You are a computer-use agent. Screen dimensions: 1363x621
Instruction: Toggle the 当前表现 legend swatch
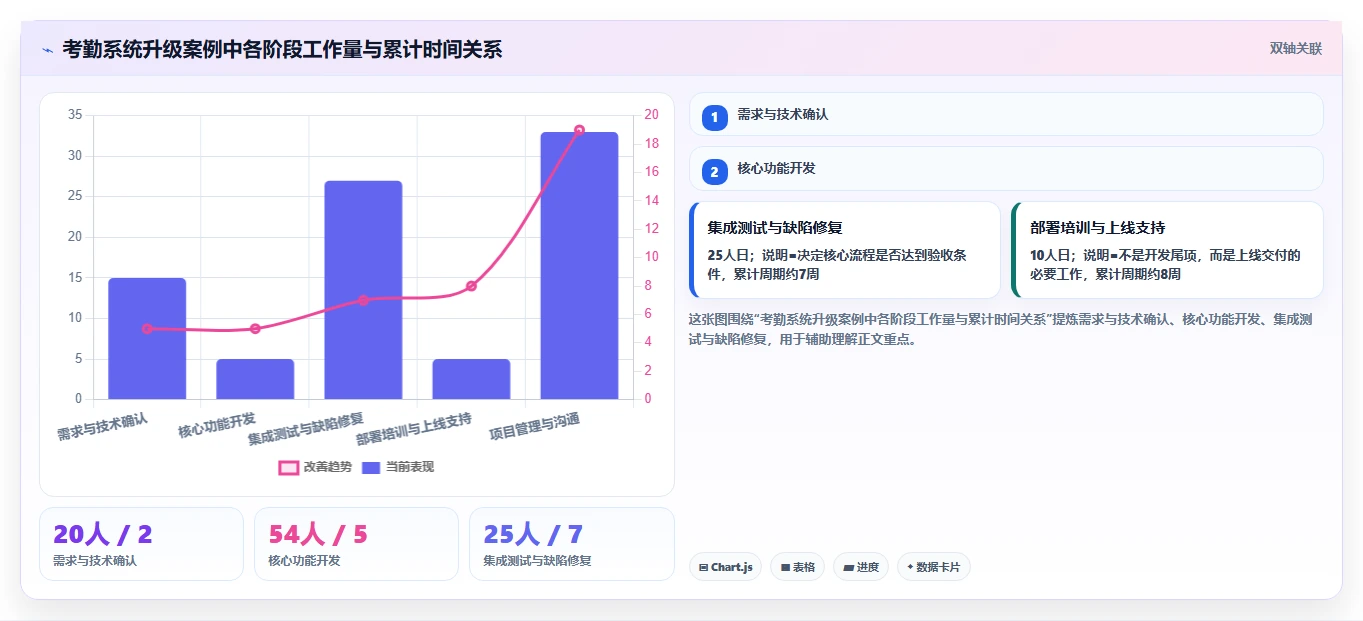[371, 467]
